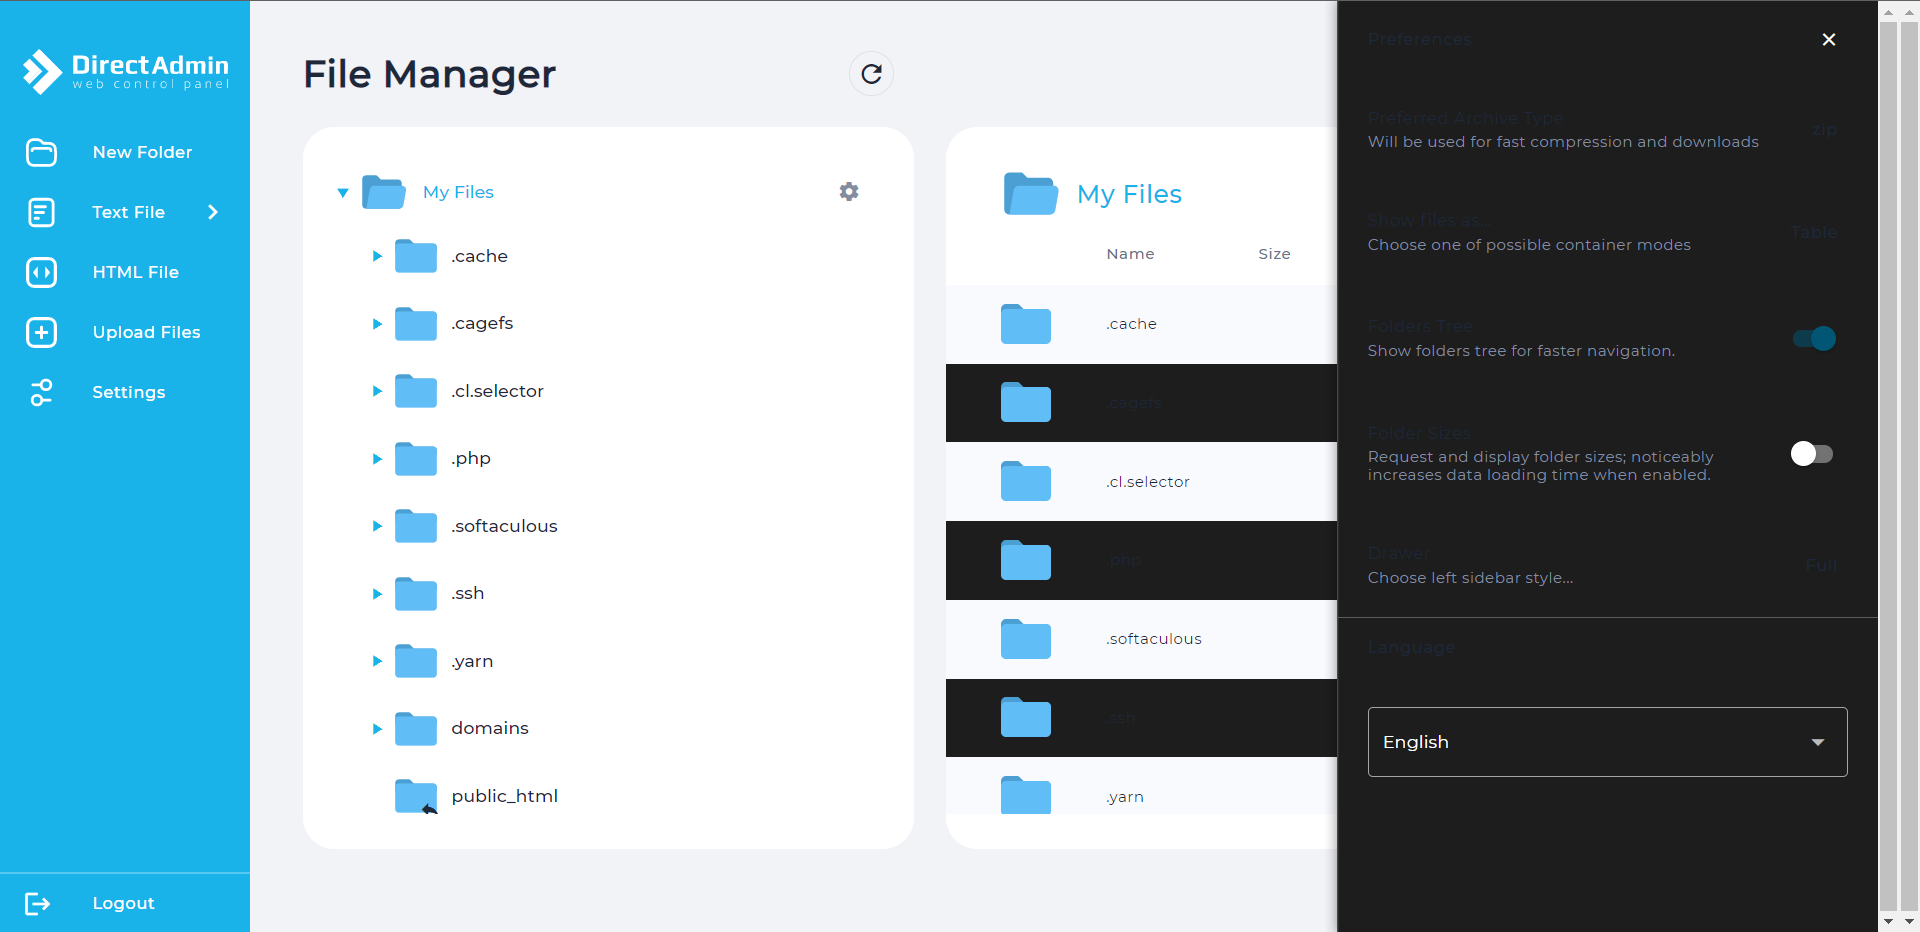The height and width of the screenshot is (932, 1920).
Task: Sort the file list by Name column
Action: pyautogui.click(x=1130, y=254)
